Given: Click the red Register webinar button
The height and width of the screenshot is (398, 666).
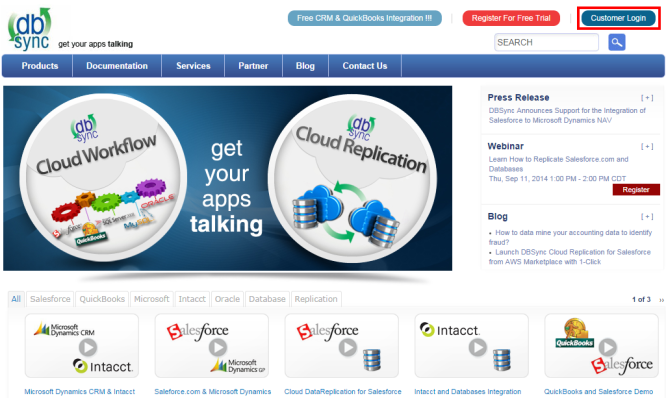Looking at the screenshot, I should pyautogui.click(x=636, y=190).
